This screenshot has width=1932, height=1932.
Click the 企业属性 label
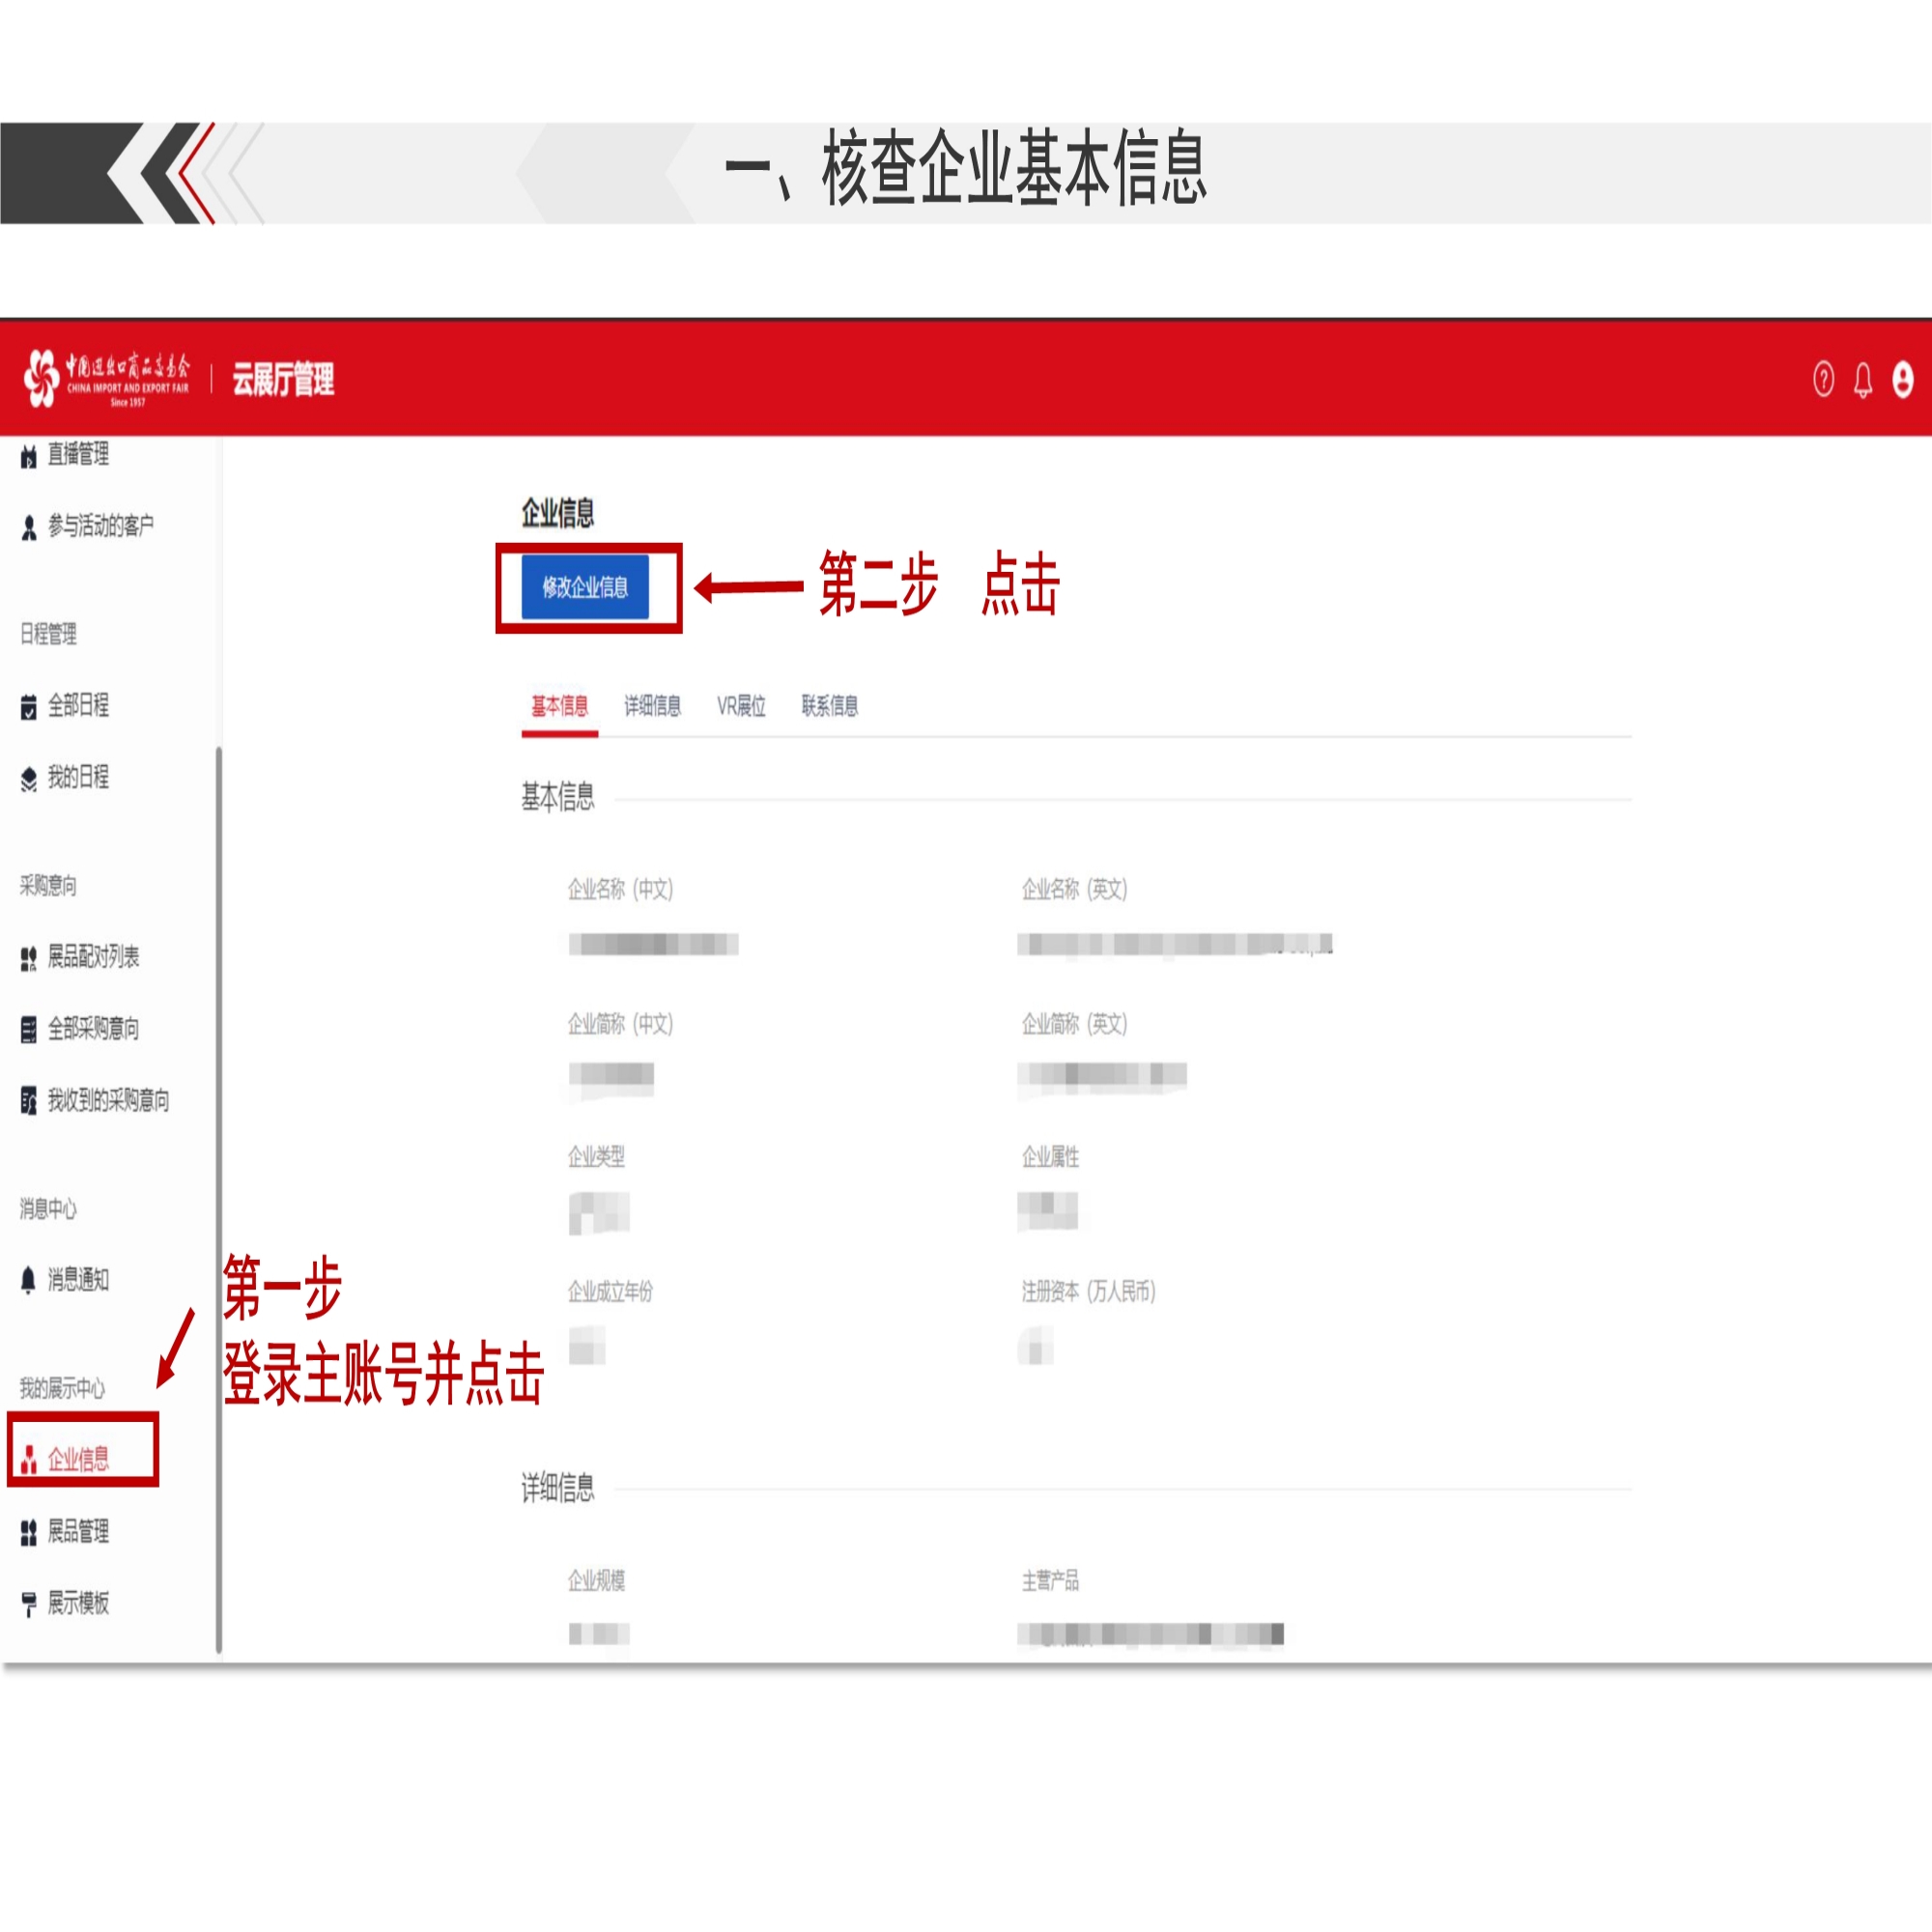[x=1051, y=1158]
